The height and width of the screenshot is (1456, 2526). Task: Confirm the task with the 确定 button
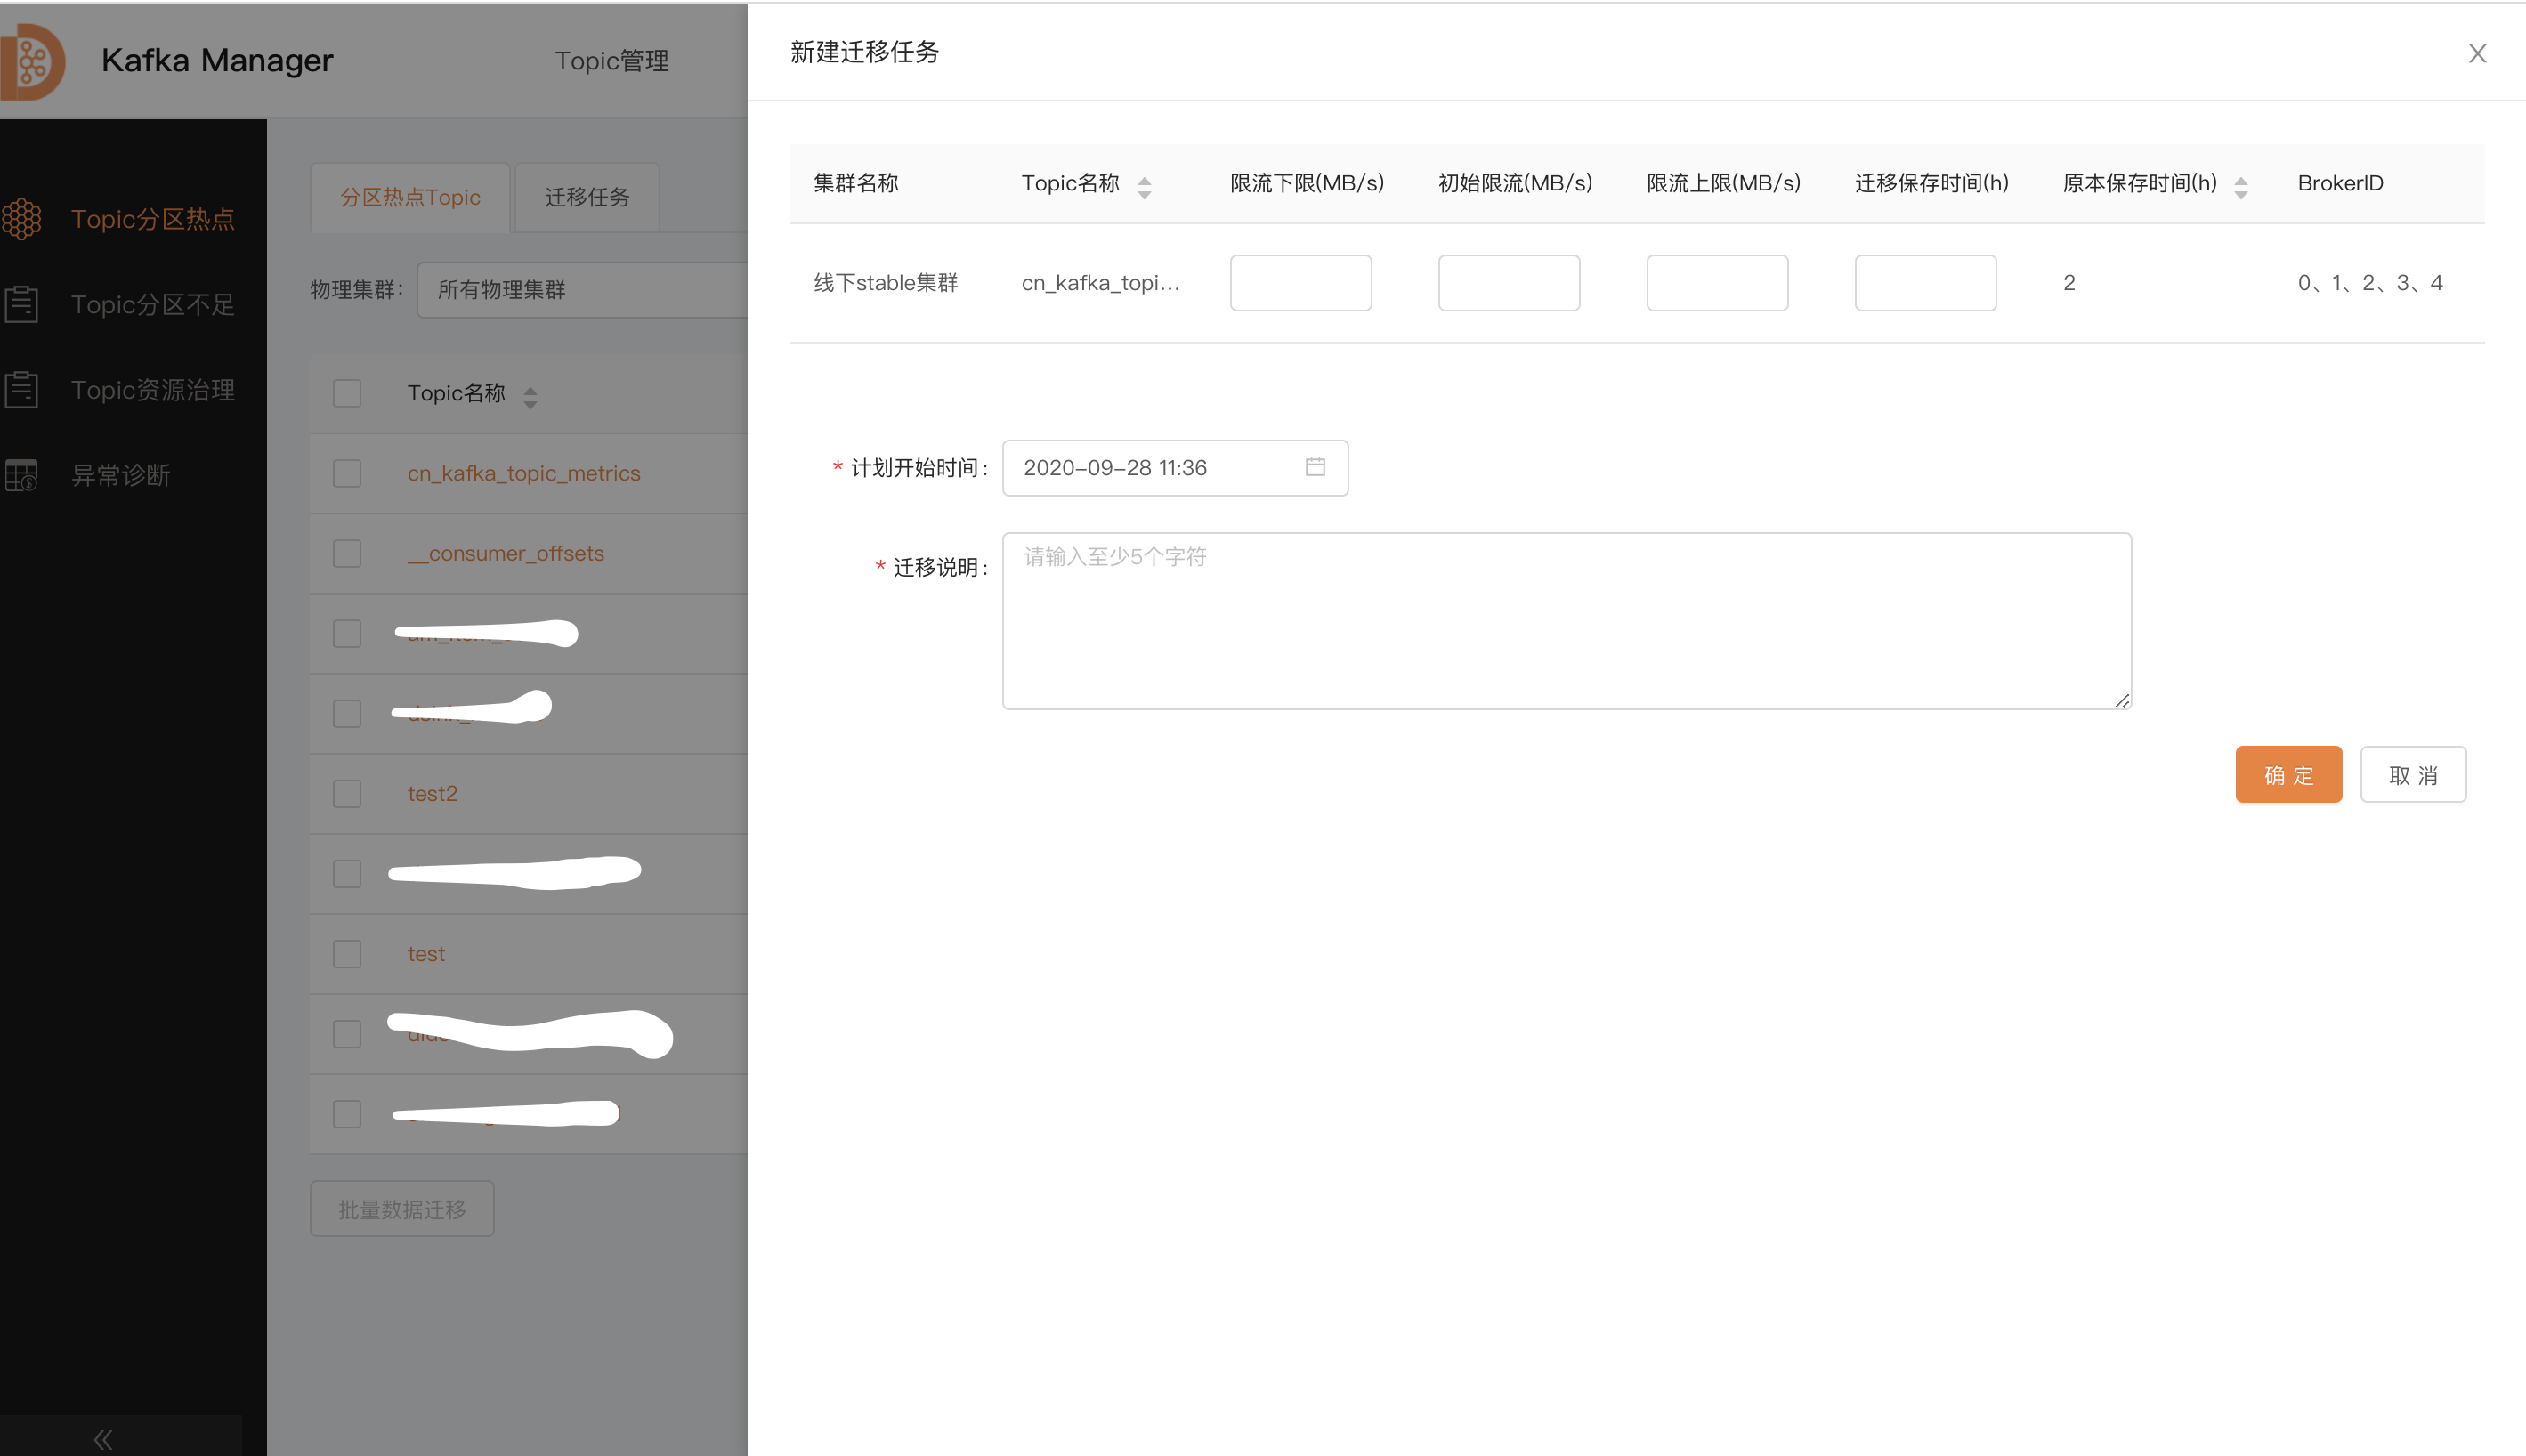coord(2289,774)
